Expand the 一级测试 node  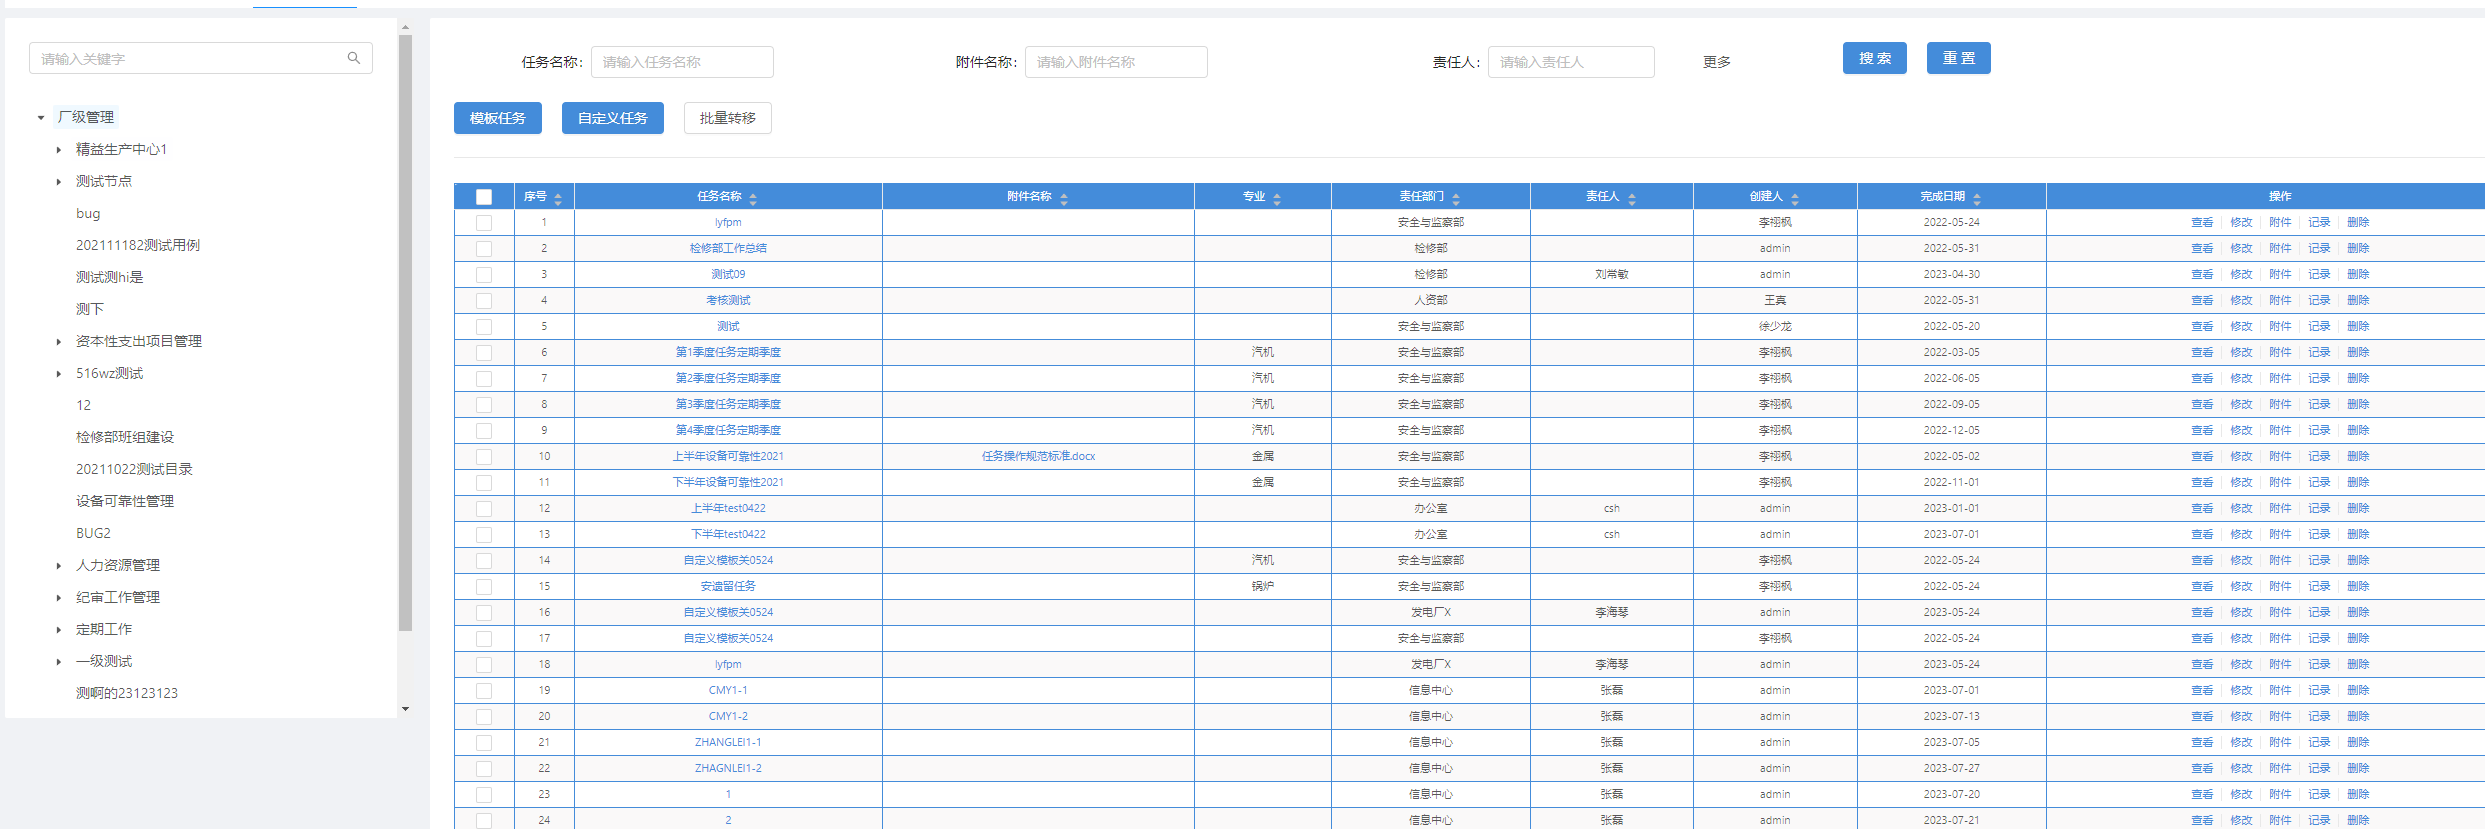(59, 662)
